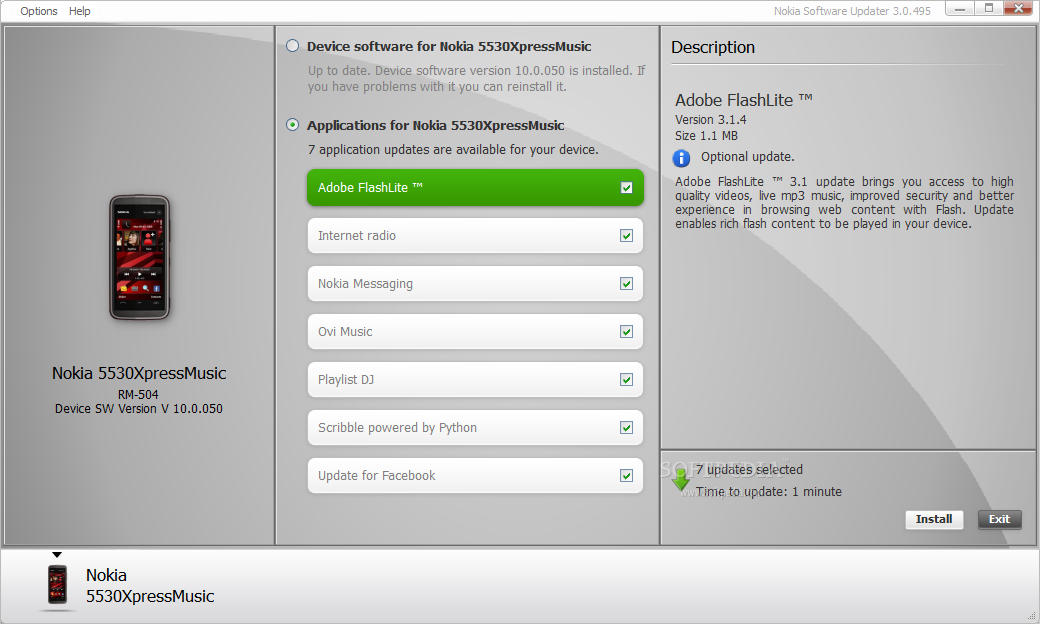Select the Playlist DJ update row
This screenshot has width=1040, height=624.
tap(475, 379)
